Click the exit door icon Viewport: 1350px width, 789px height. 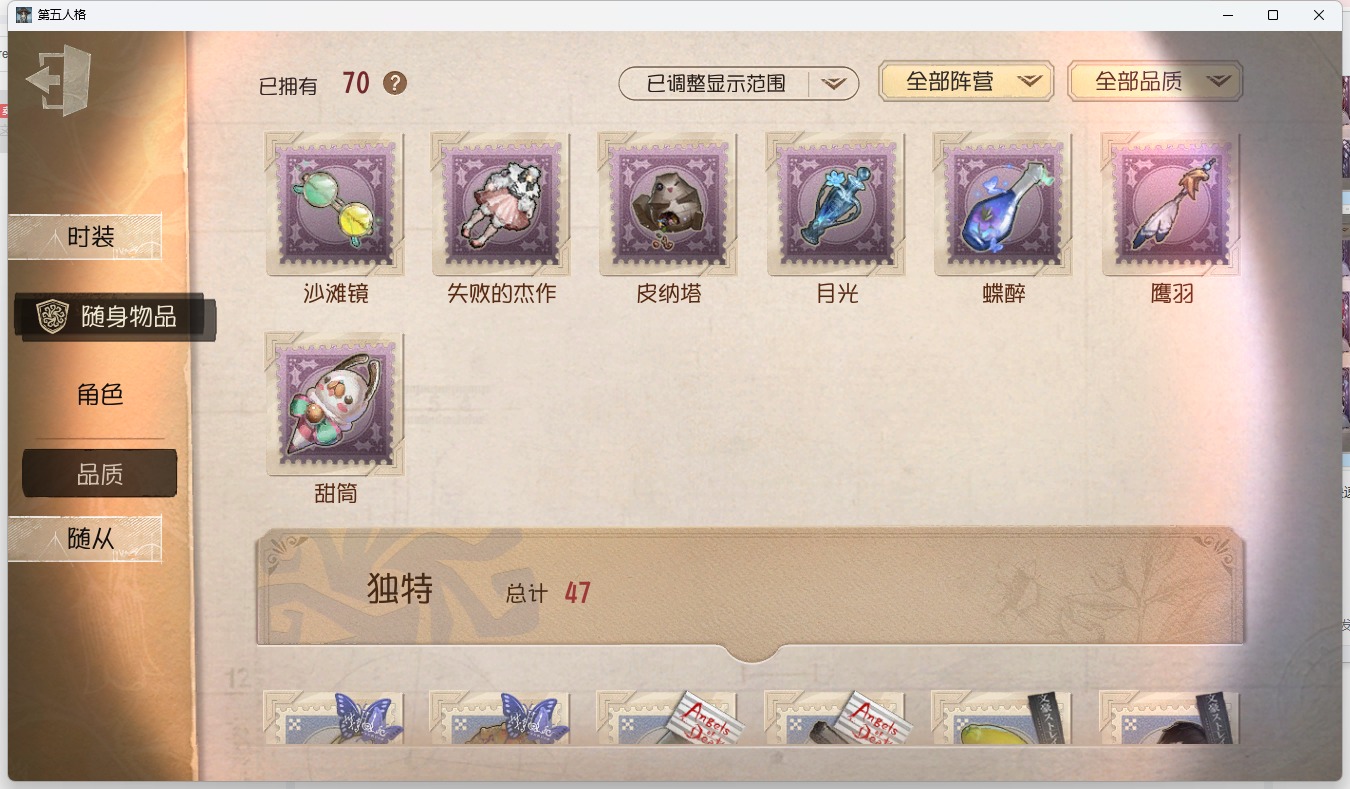59,80
